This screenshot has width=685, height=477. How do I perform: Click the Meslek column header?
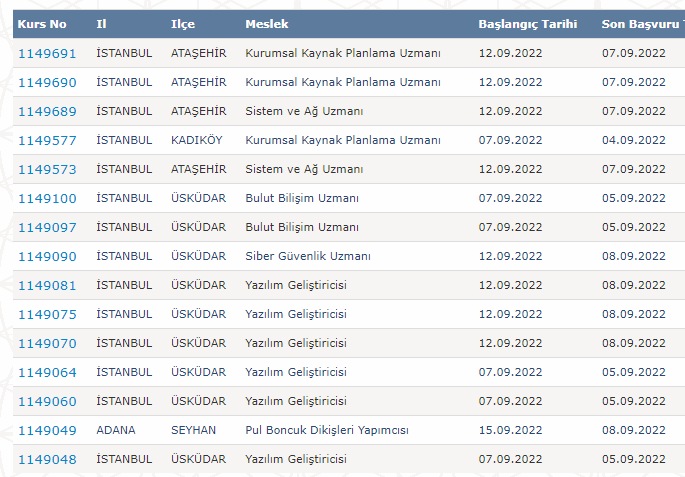click(265, 24)
